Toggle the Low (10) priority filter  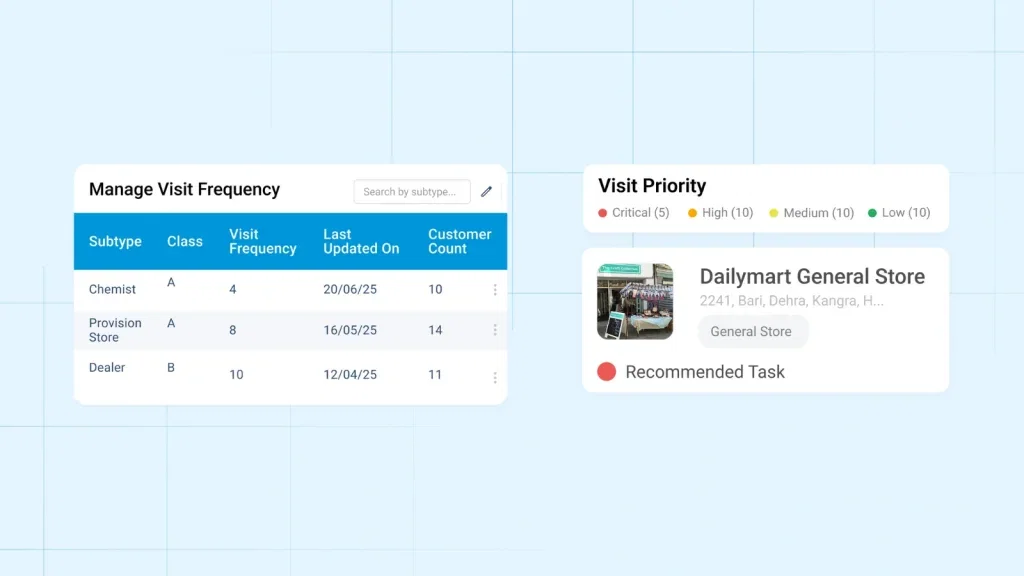tap(899, 213)
